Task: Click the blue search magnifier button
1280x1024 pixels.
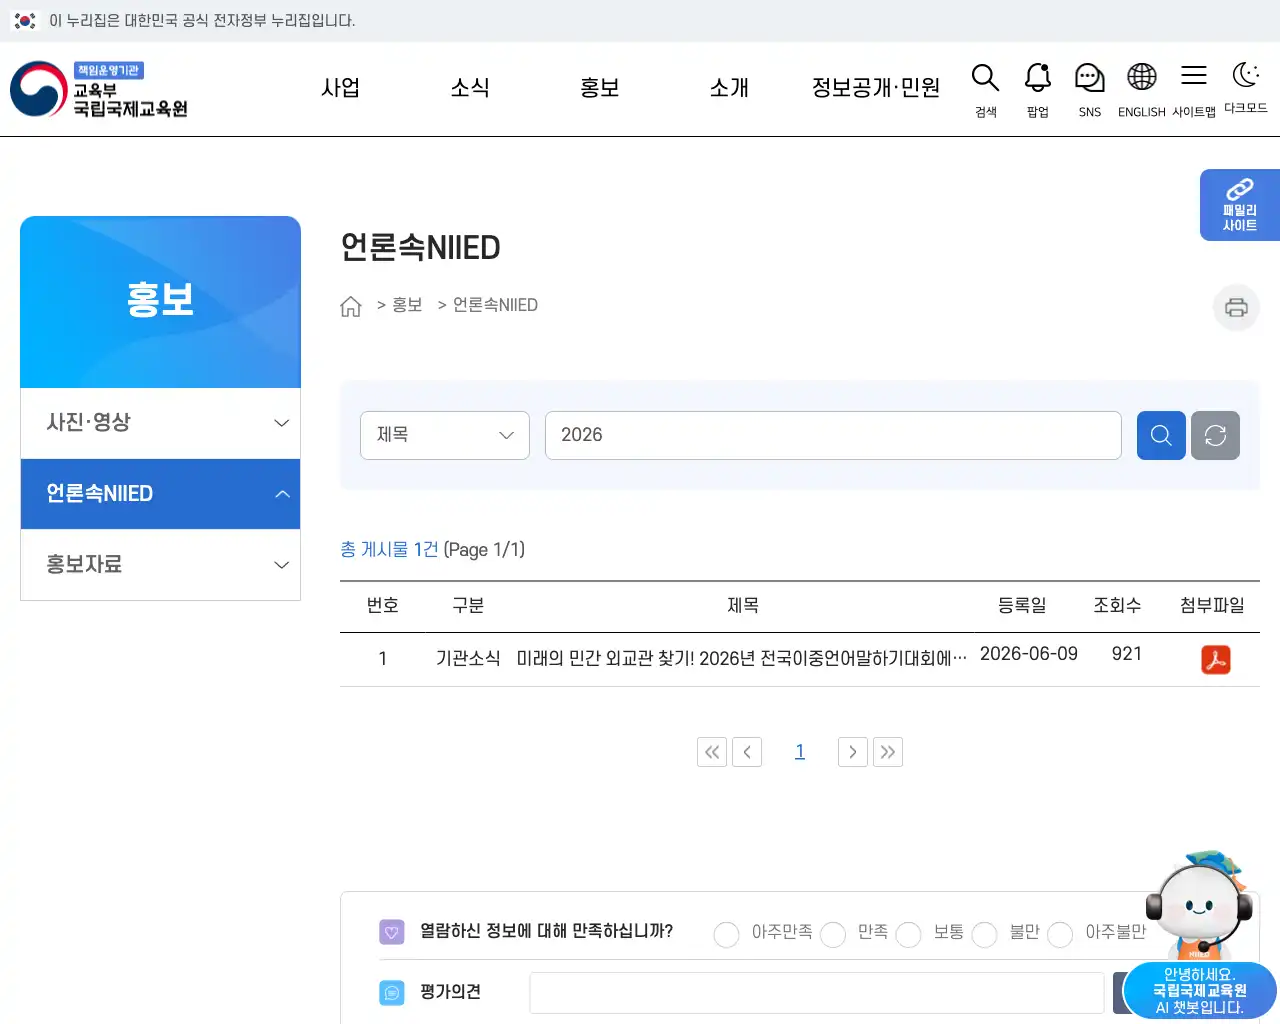Action: [x=1161, y=435]
